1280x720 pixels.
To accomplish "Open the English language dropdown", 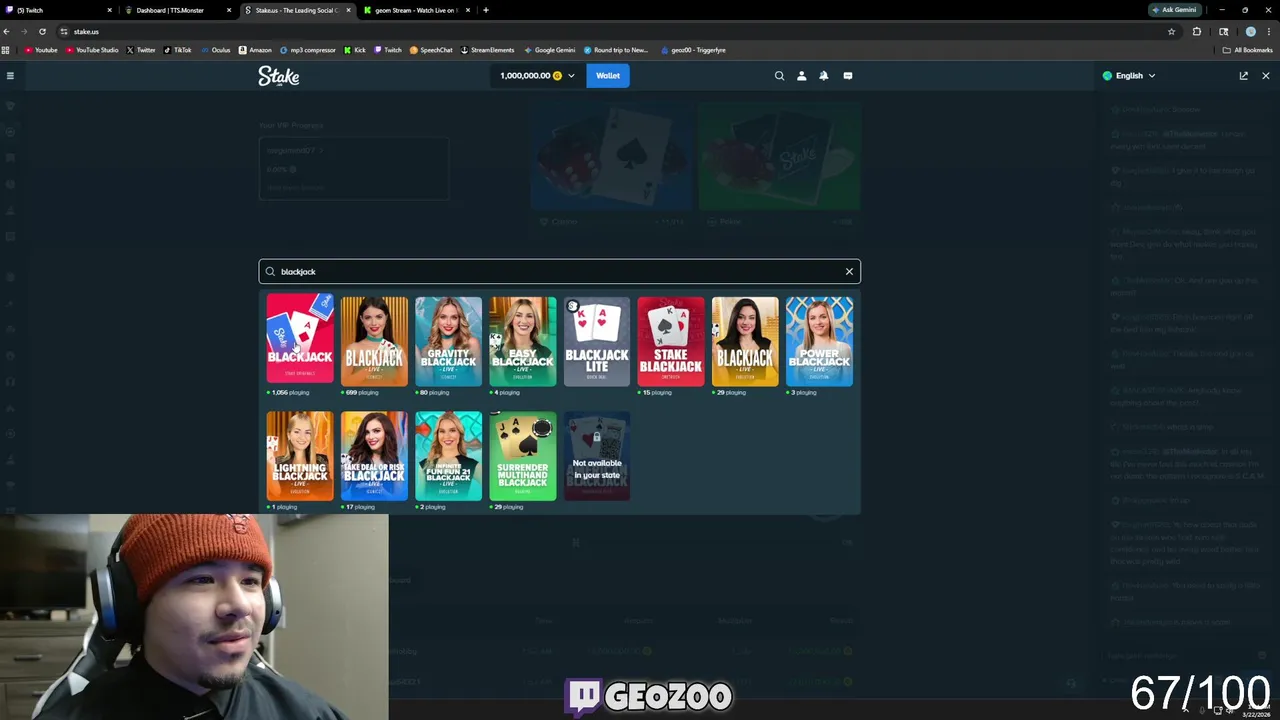I will [x=1129, y=76].
